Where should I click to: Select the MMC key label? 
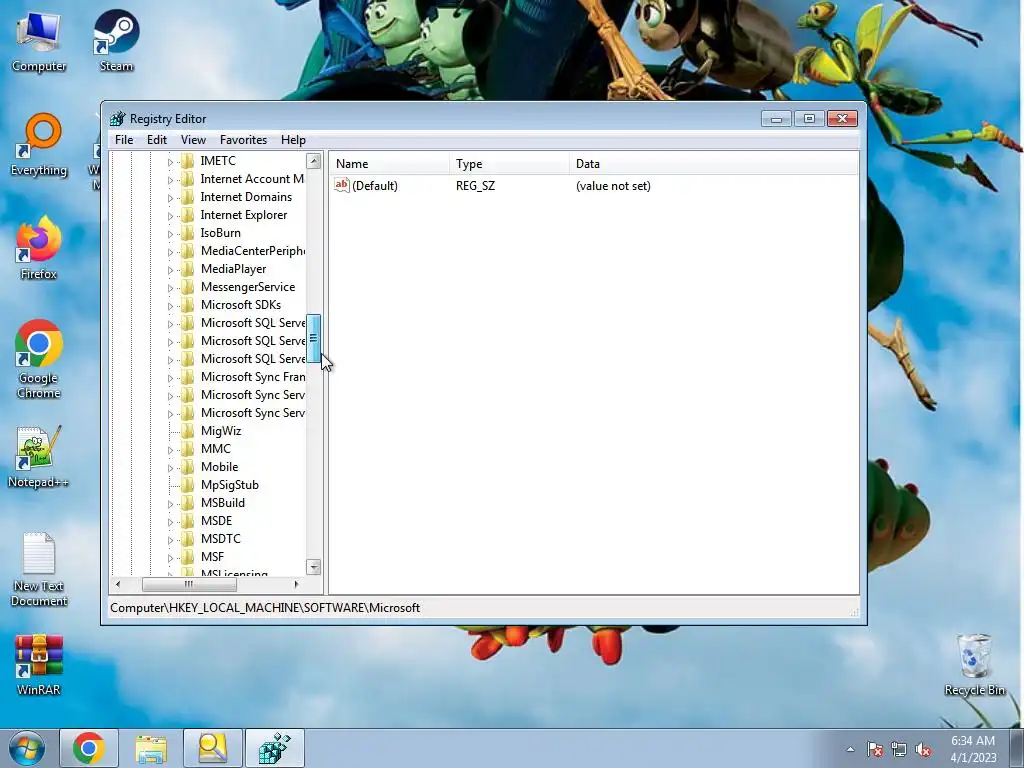click(216, 449)
